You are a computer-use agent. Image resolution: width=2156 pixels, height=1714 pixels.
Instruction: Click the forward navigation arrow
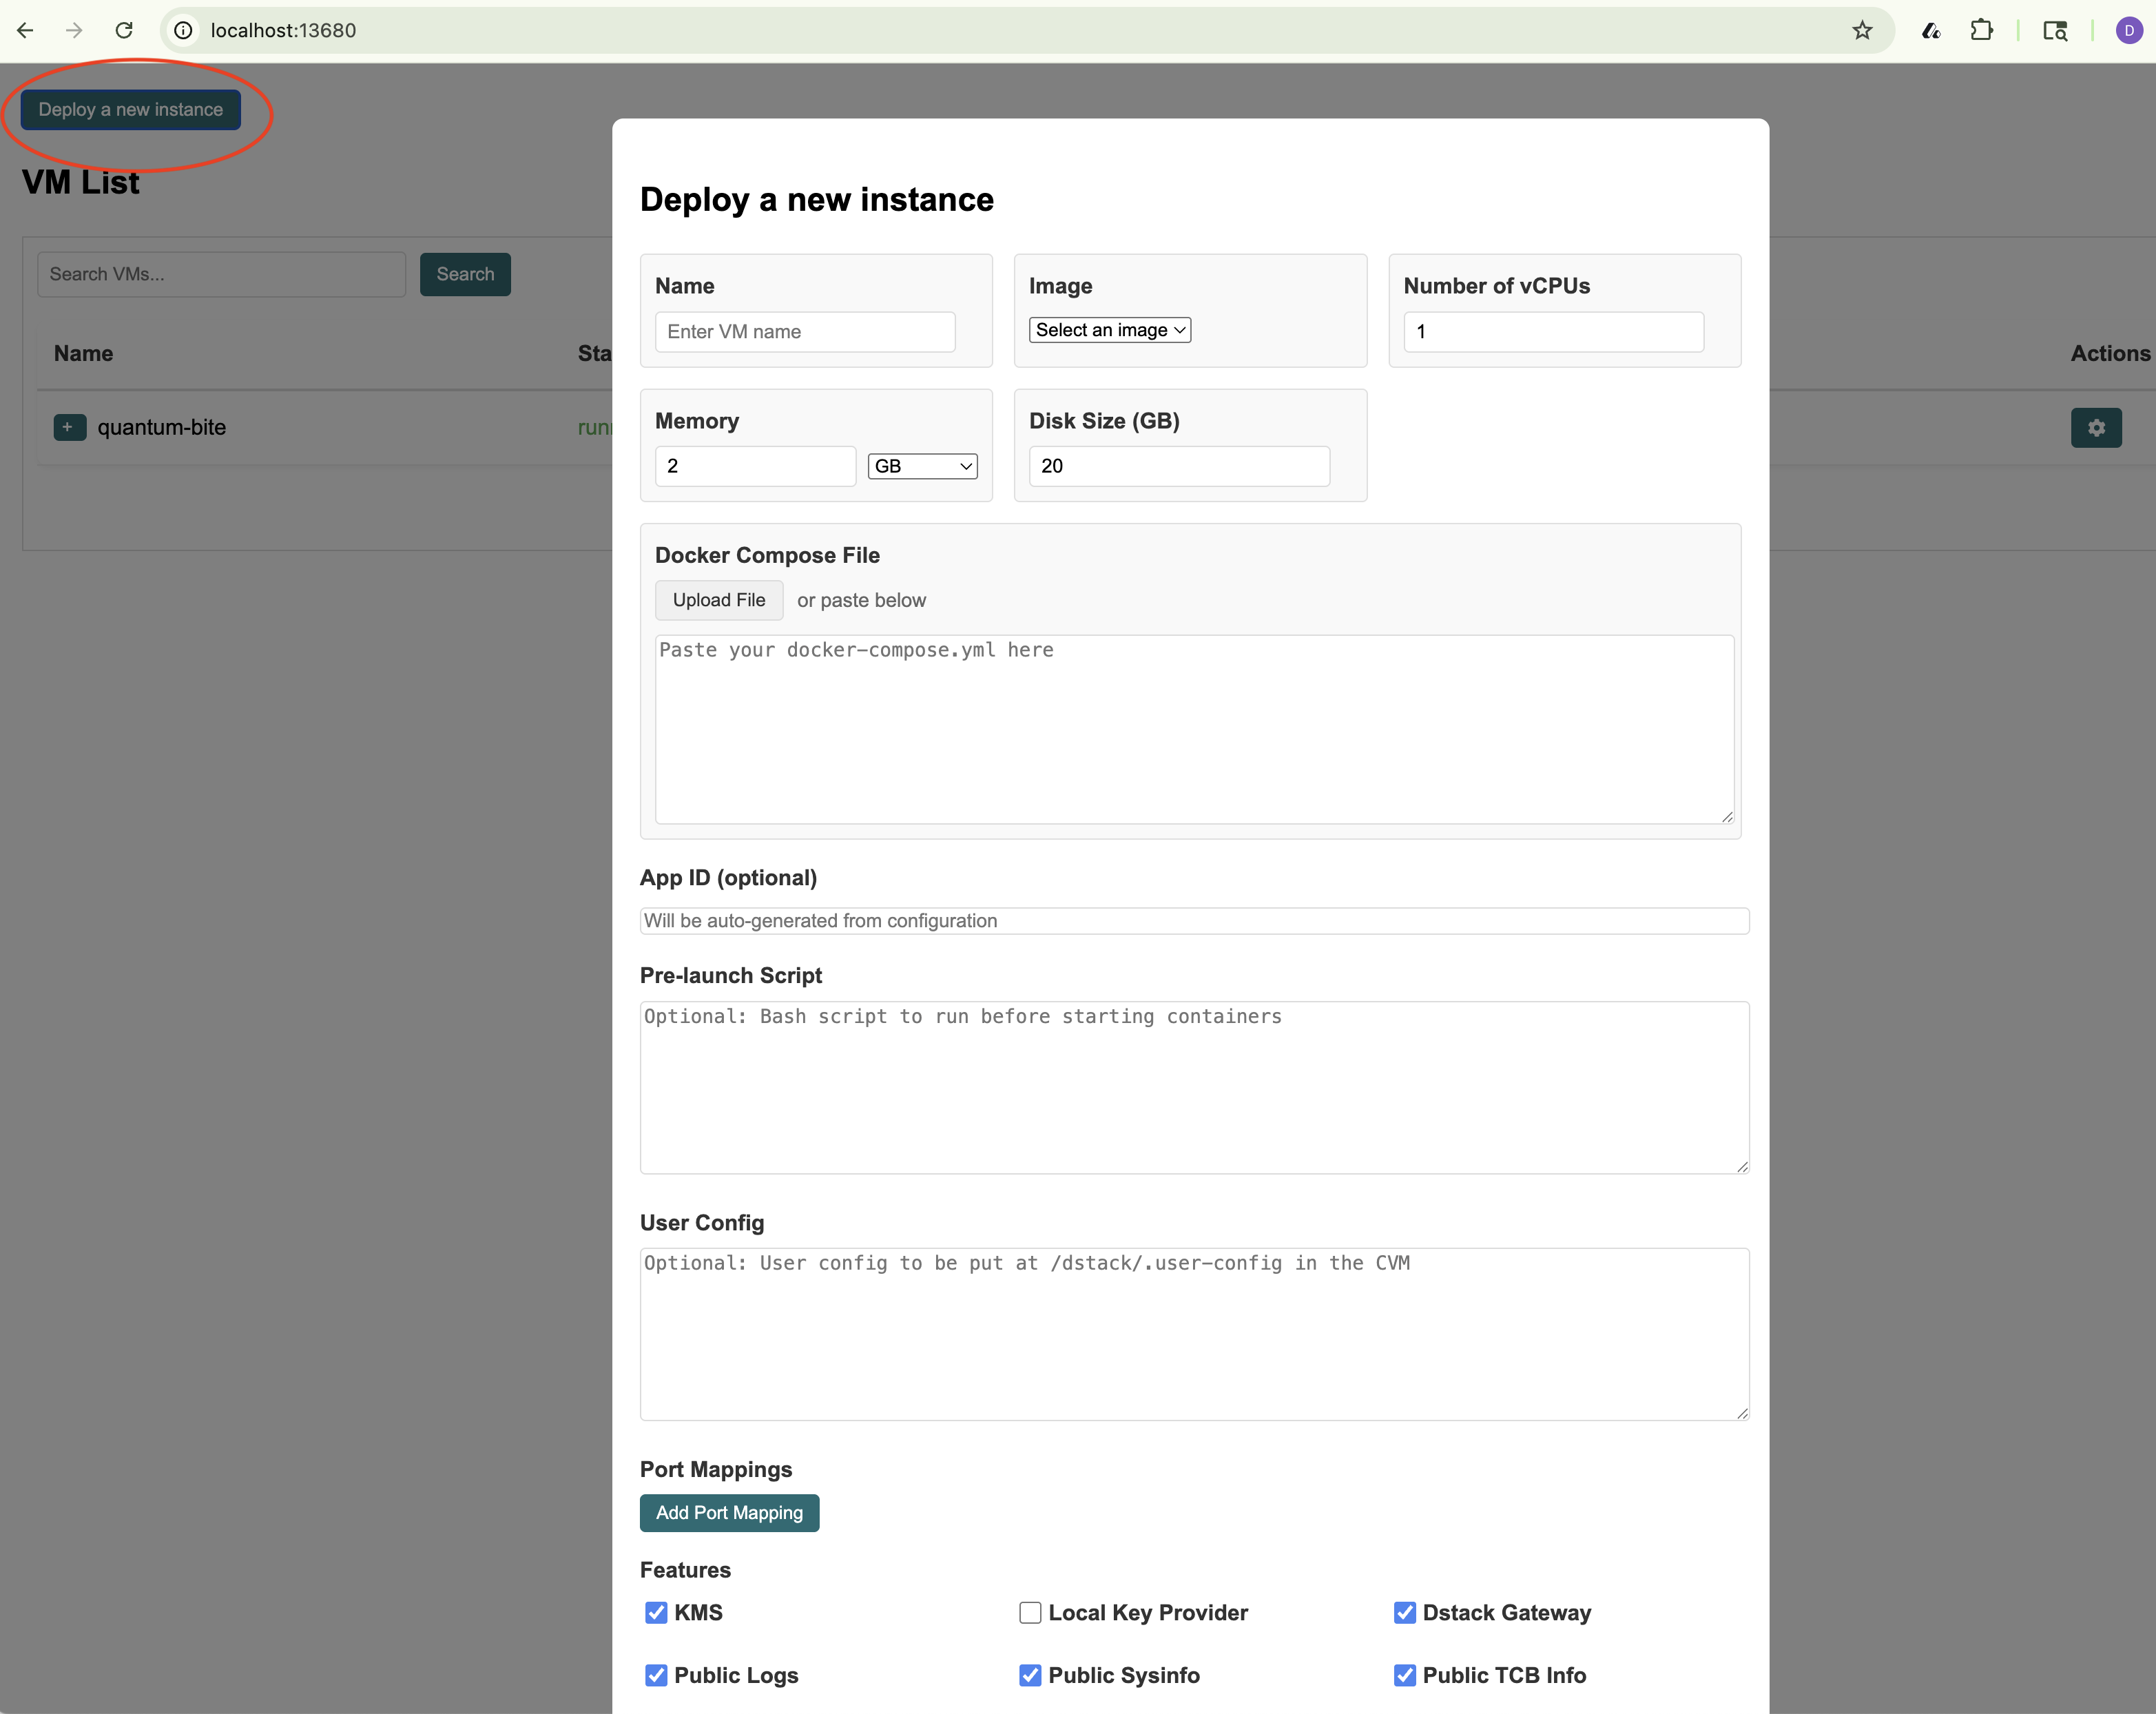[74, 30]
